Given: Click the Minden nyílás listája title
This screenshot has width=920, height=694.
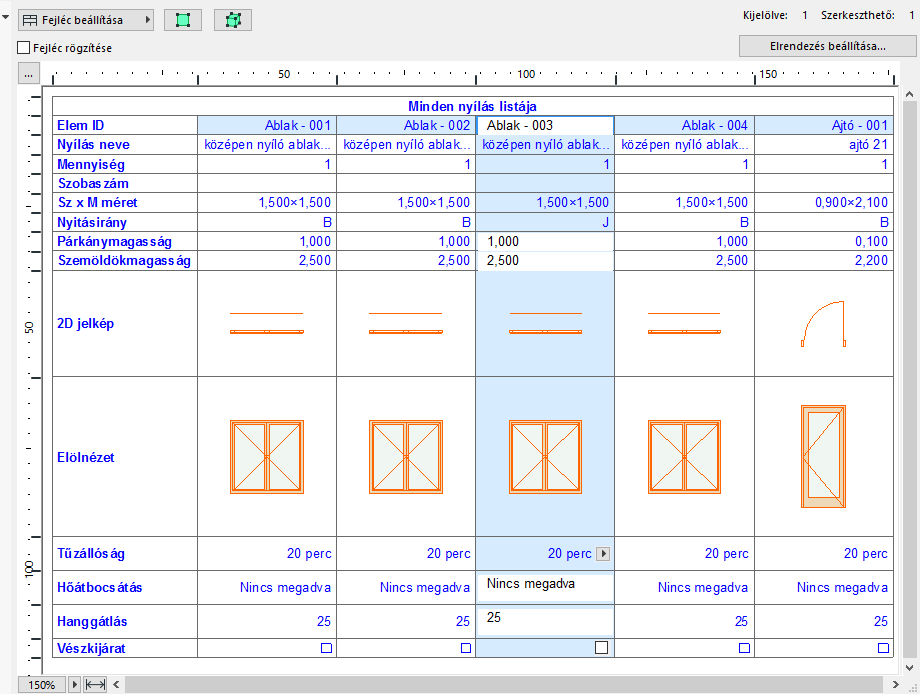Looking at the screenshot, I should [x=472, y=106].
